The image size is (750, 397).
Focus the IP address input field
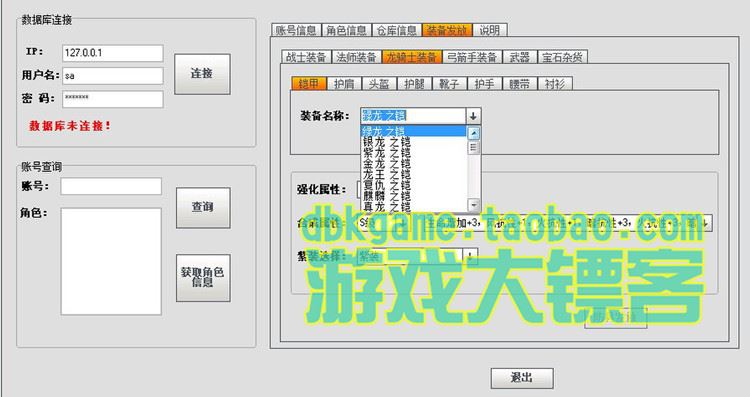point(113,53)
